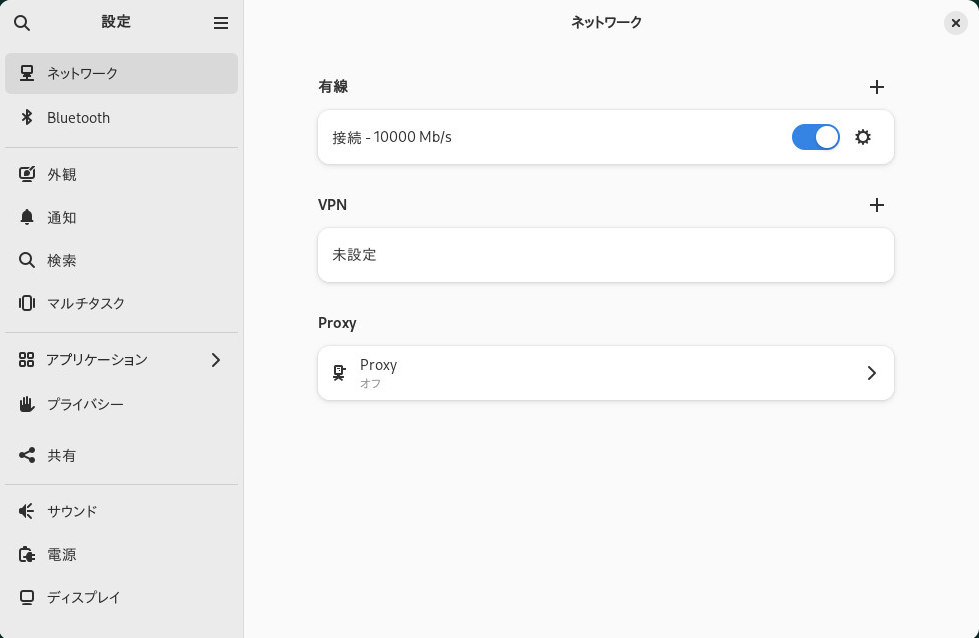Click the 通知 bell icon
979x638 pixels.
27,217
